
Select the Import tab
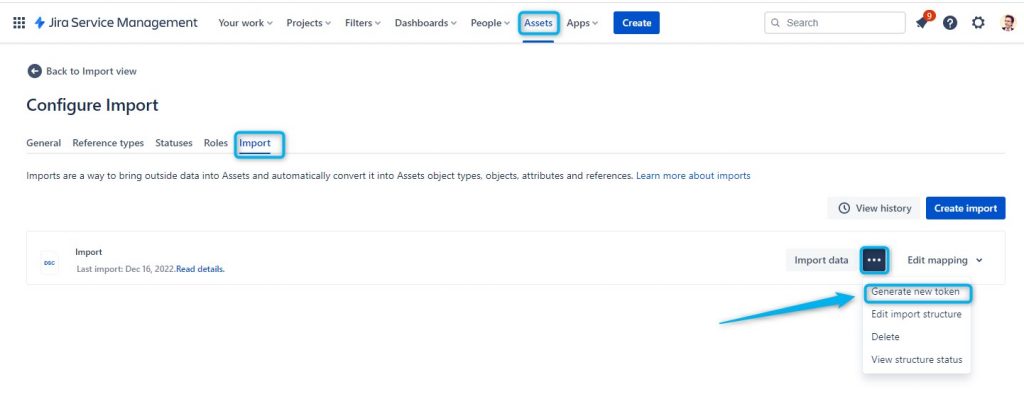(x=255, y=143)
